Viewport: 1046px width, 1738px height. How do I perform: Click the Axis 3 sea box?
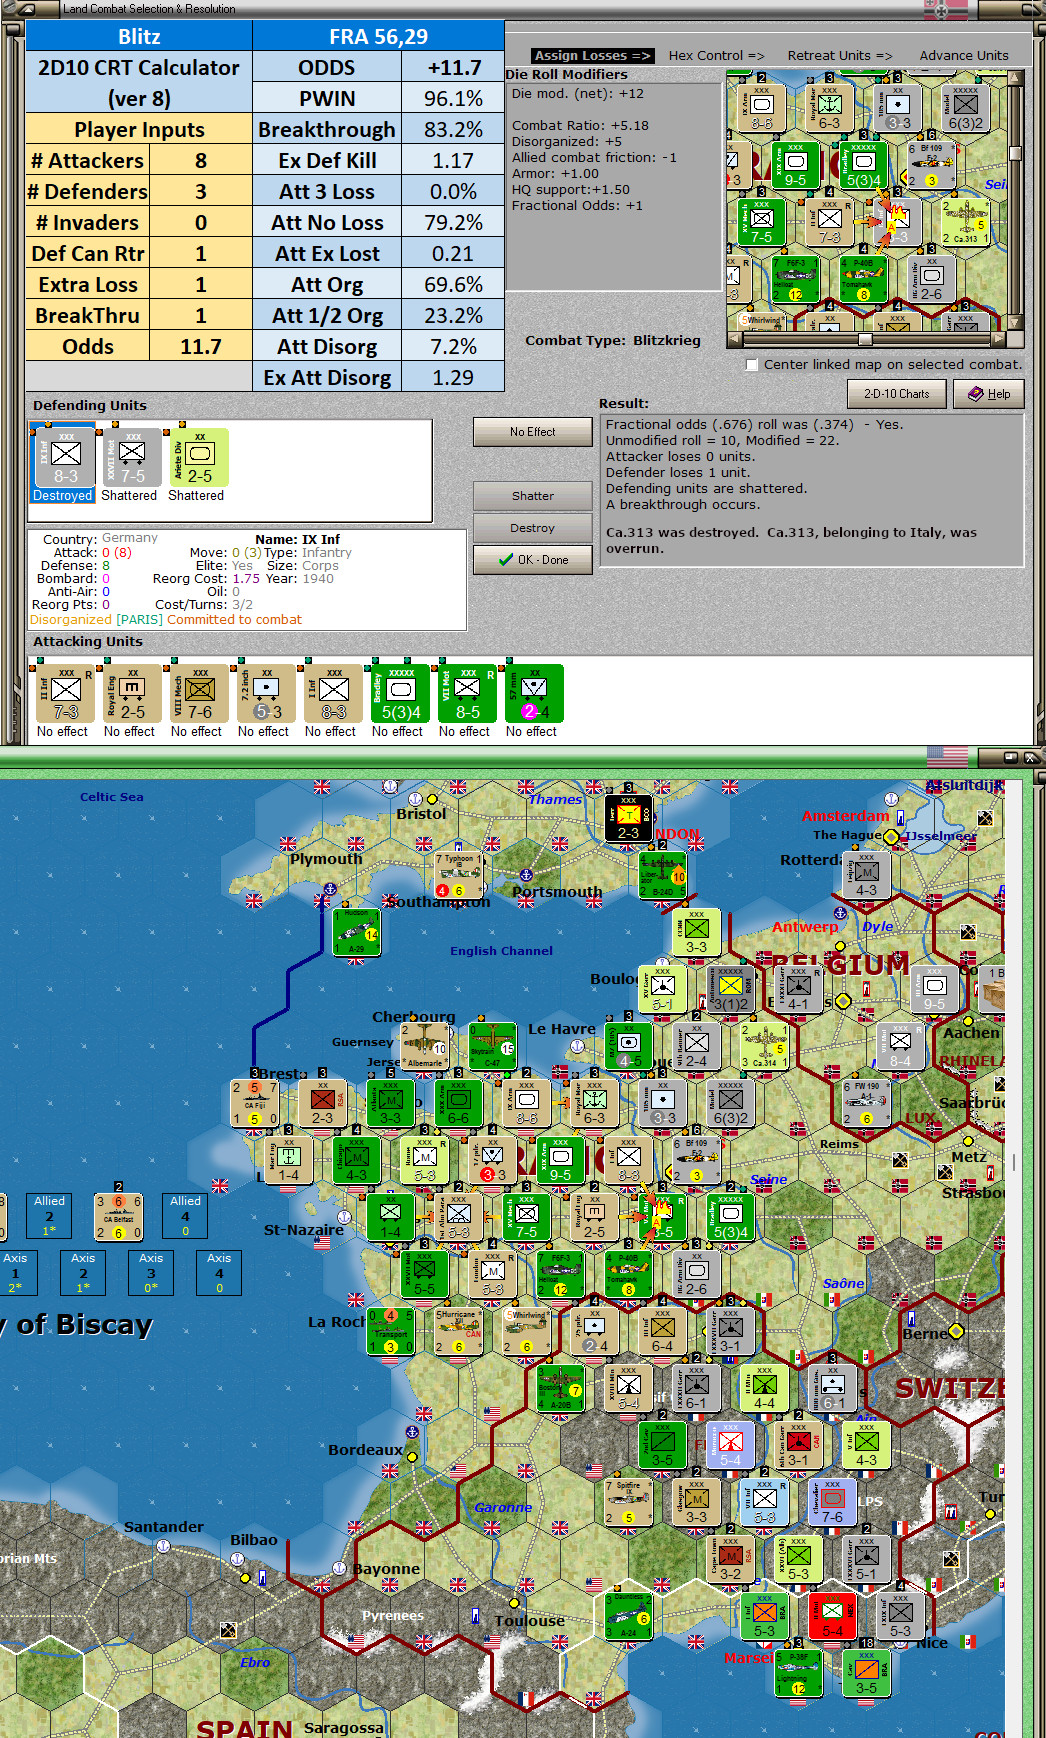151,1273
